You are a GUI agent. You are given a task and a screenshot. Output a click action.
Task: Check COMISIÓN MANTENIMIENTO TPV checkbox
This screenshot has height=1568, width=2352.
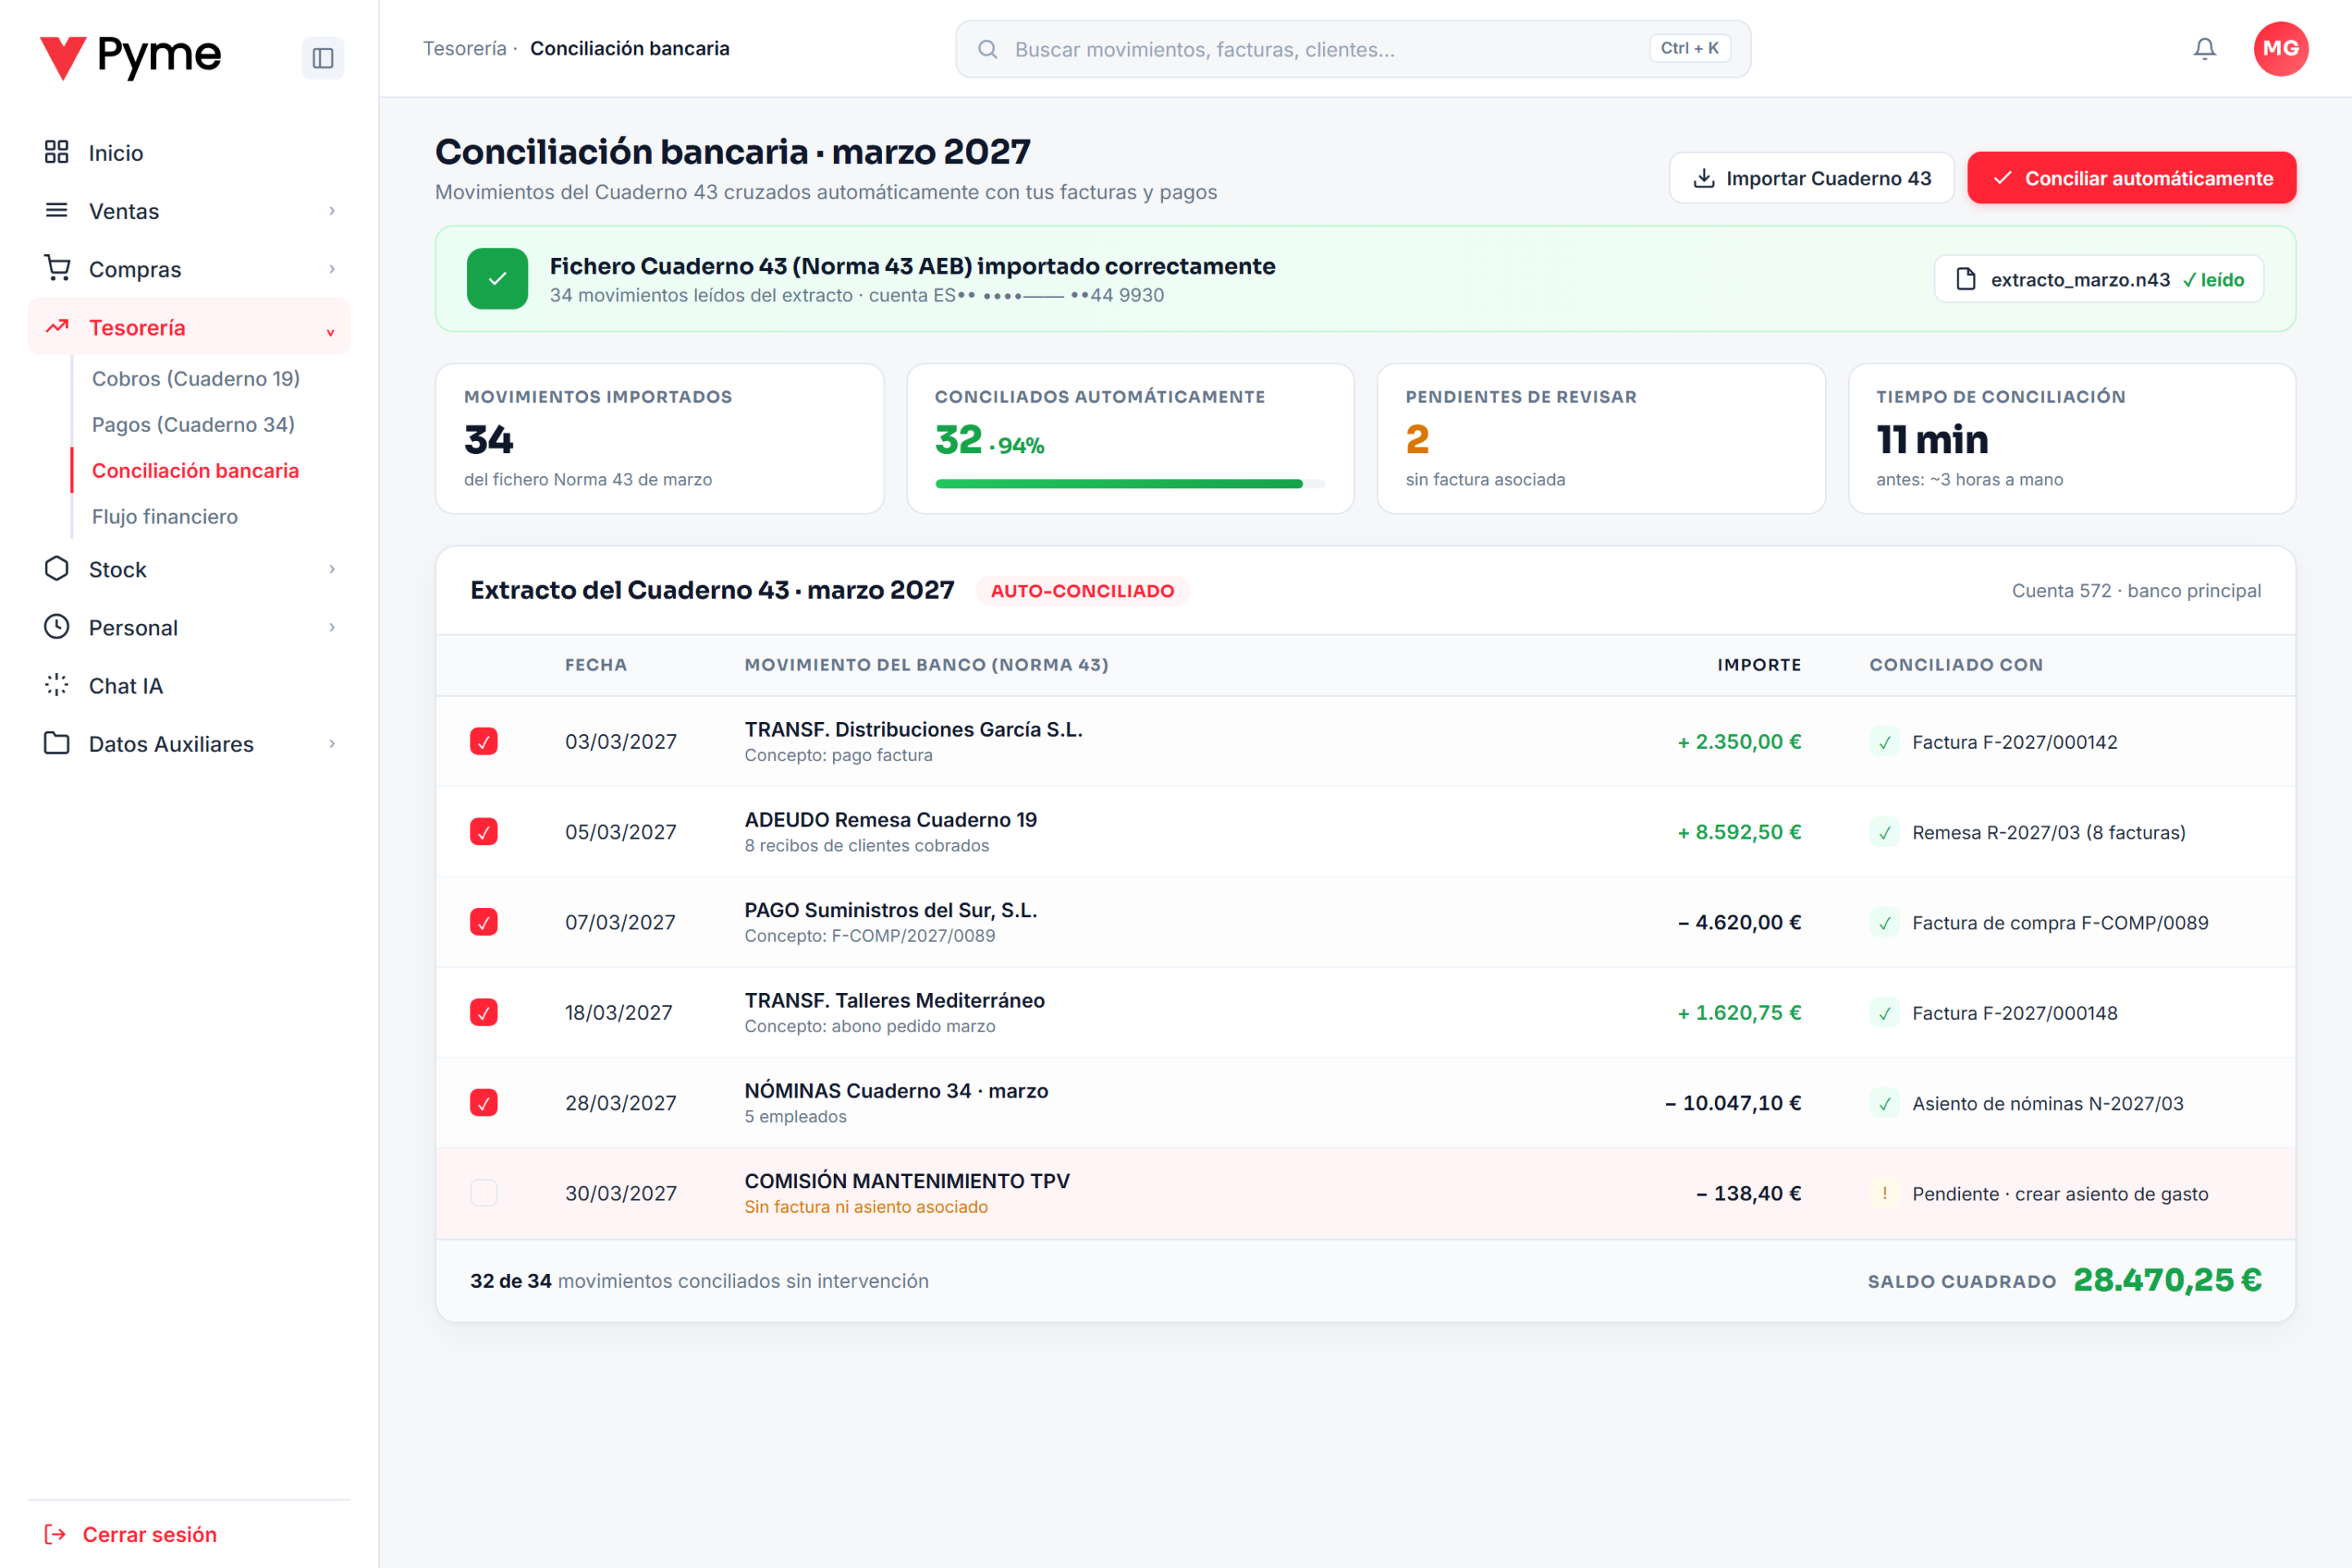pyautogui.click(x=484, y=1193)
